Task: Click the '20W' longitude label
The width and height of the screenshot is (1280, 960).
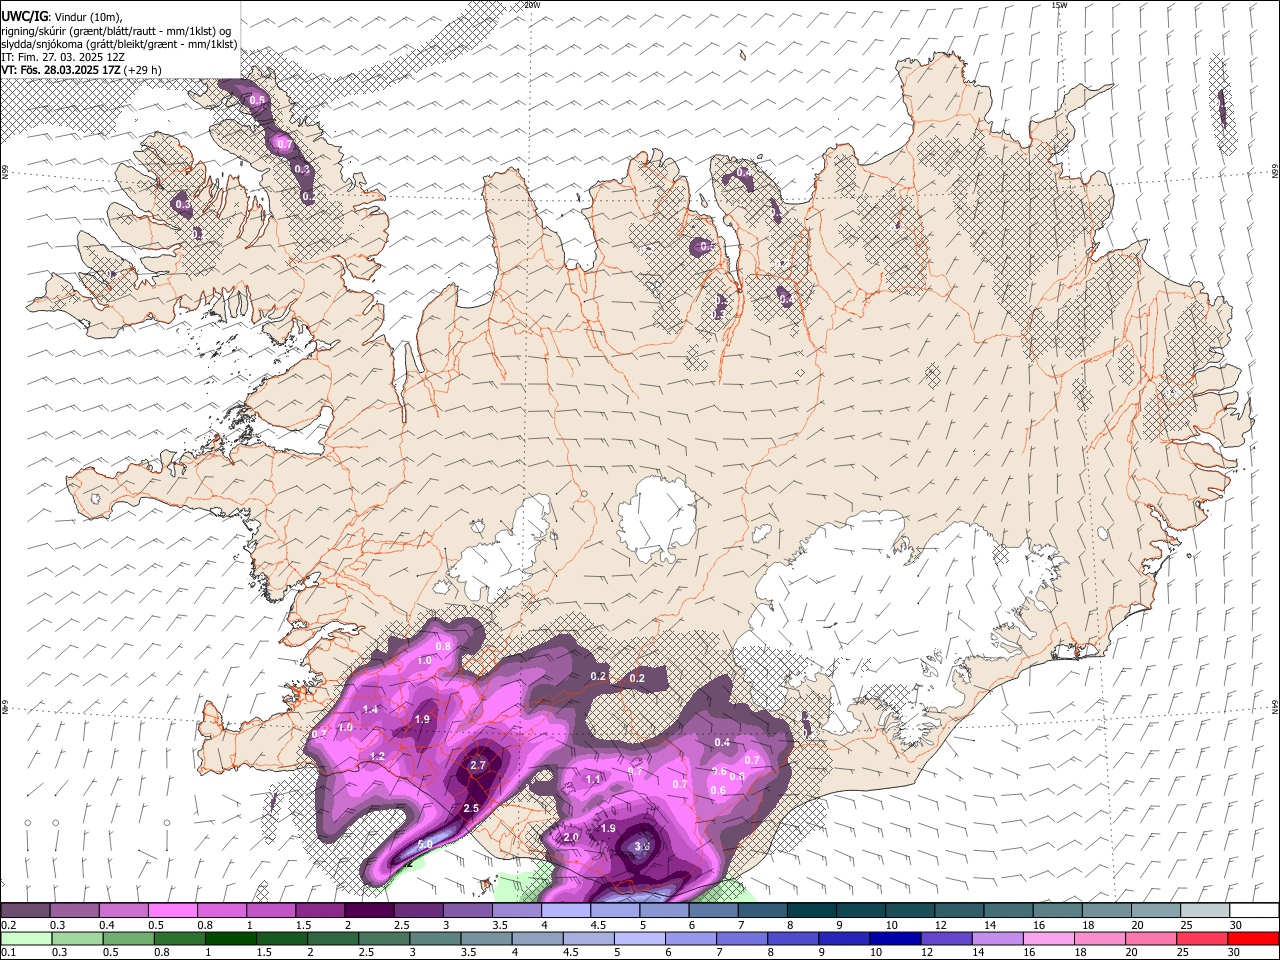Action: [x=532, y=5]
